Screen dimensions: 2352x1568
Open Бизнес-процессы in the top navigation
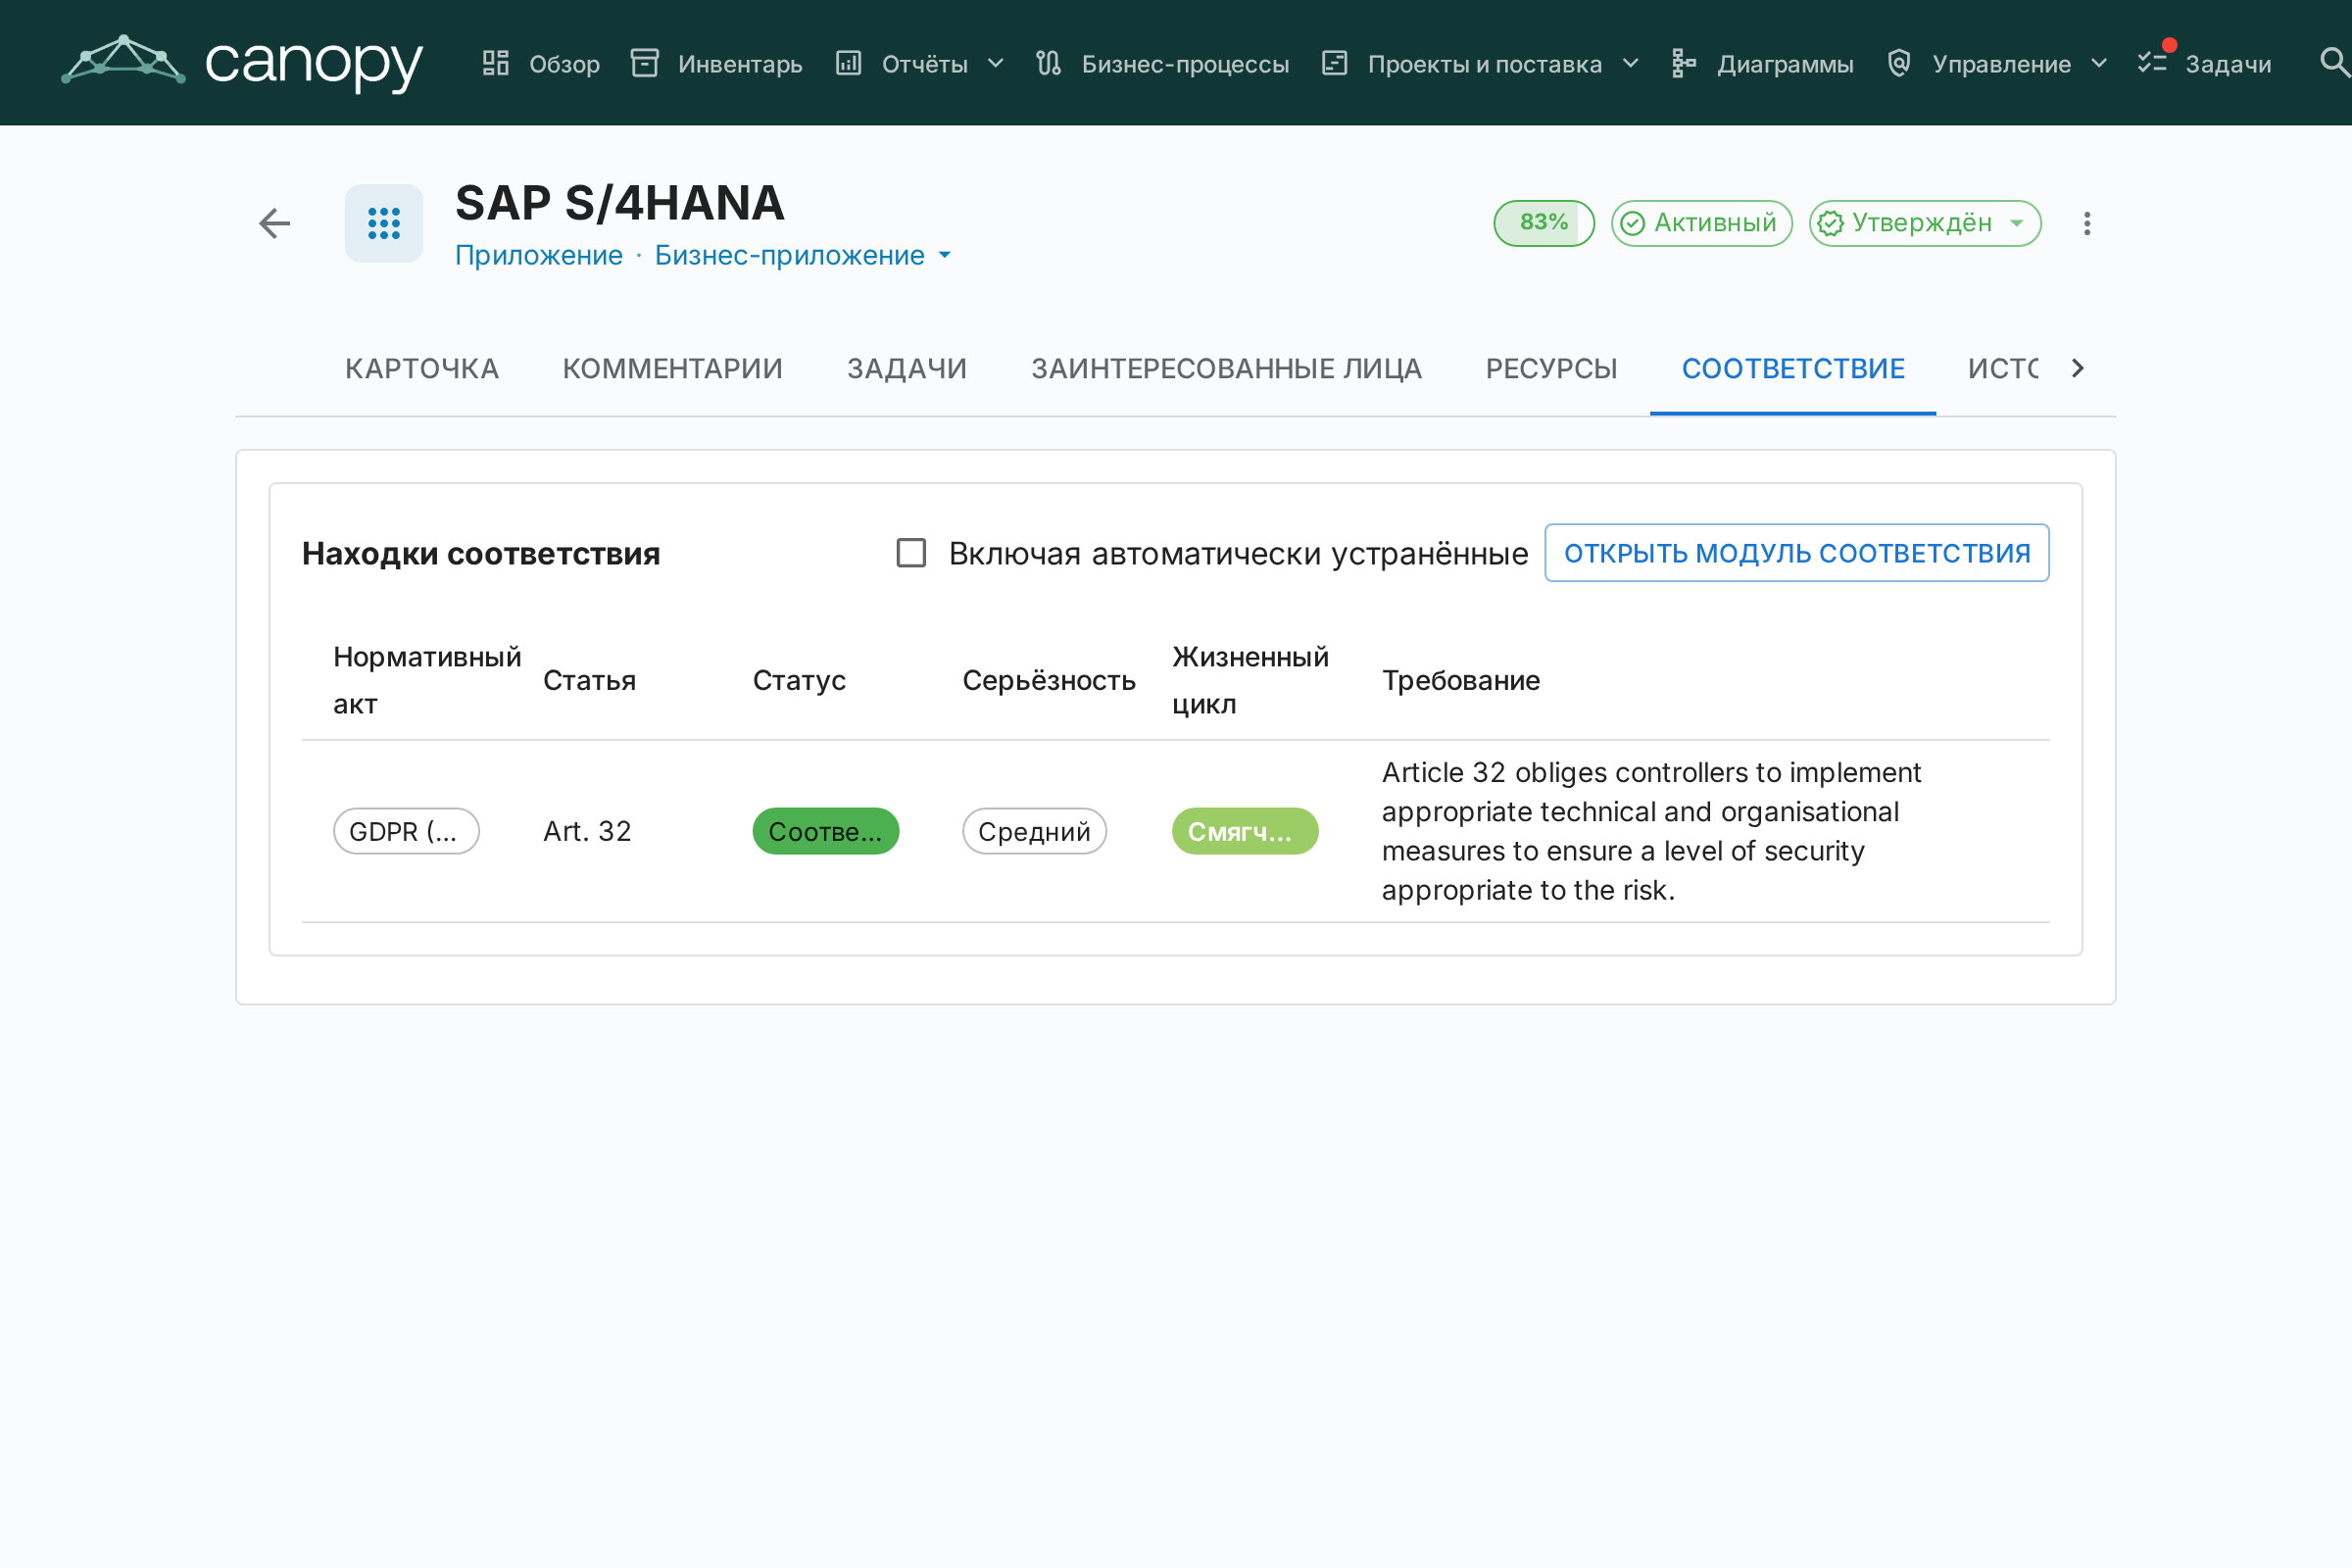tap(1162, 63)
